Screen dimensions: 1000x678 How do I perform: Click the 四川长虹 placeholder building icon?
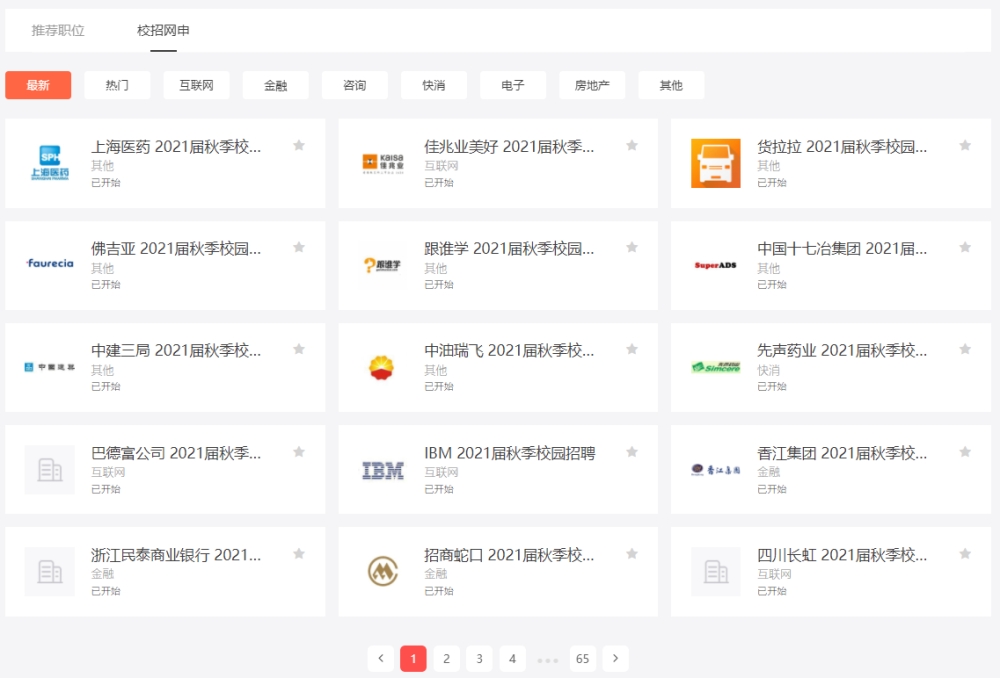click(716, 571)
